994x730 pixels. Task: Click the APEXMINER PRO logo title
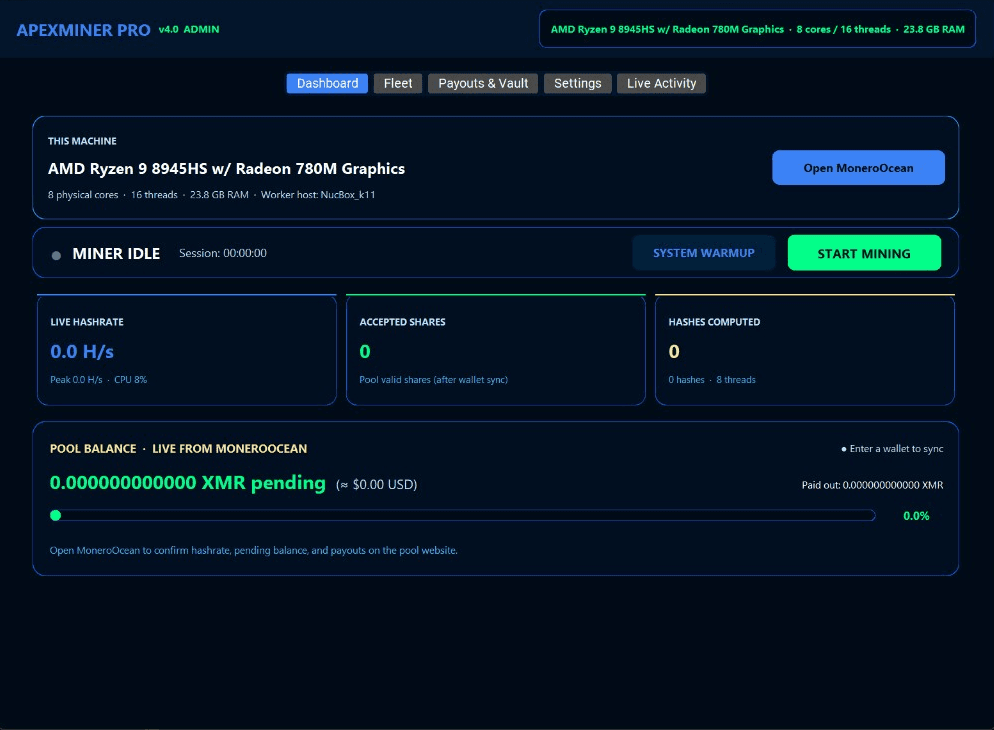(83, 30)
